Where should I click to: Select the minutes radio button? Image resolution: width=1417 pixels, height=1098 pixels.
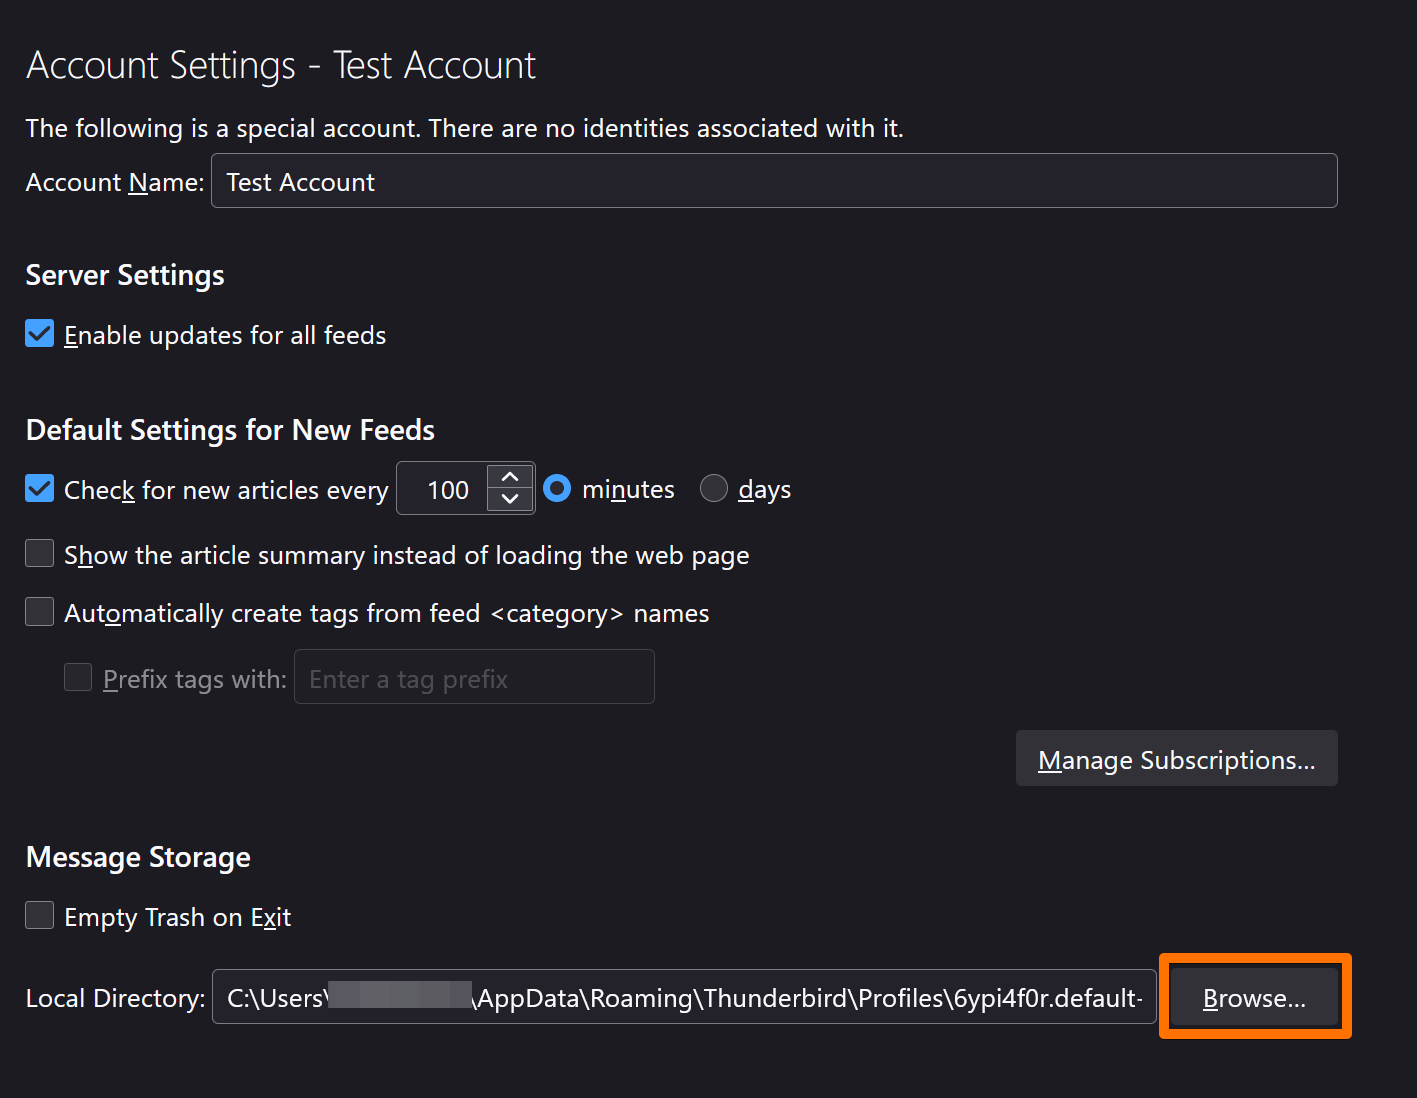557,488
